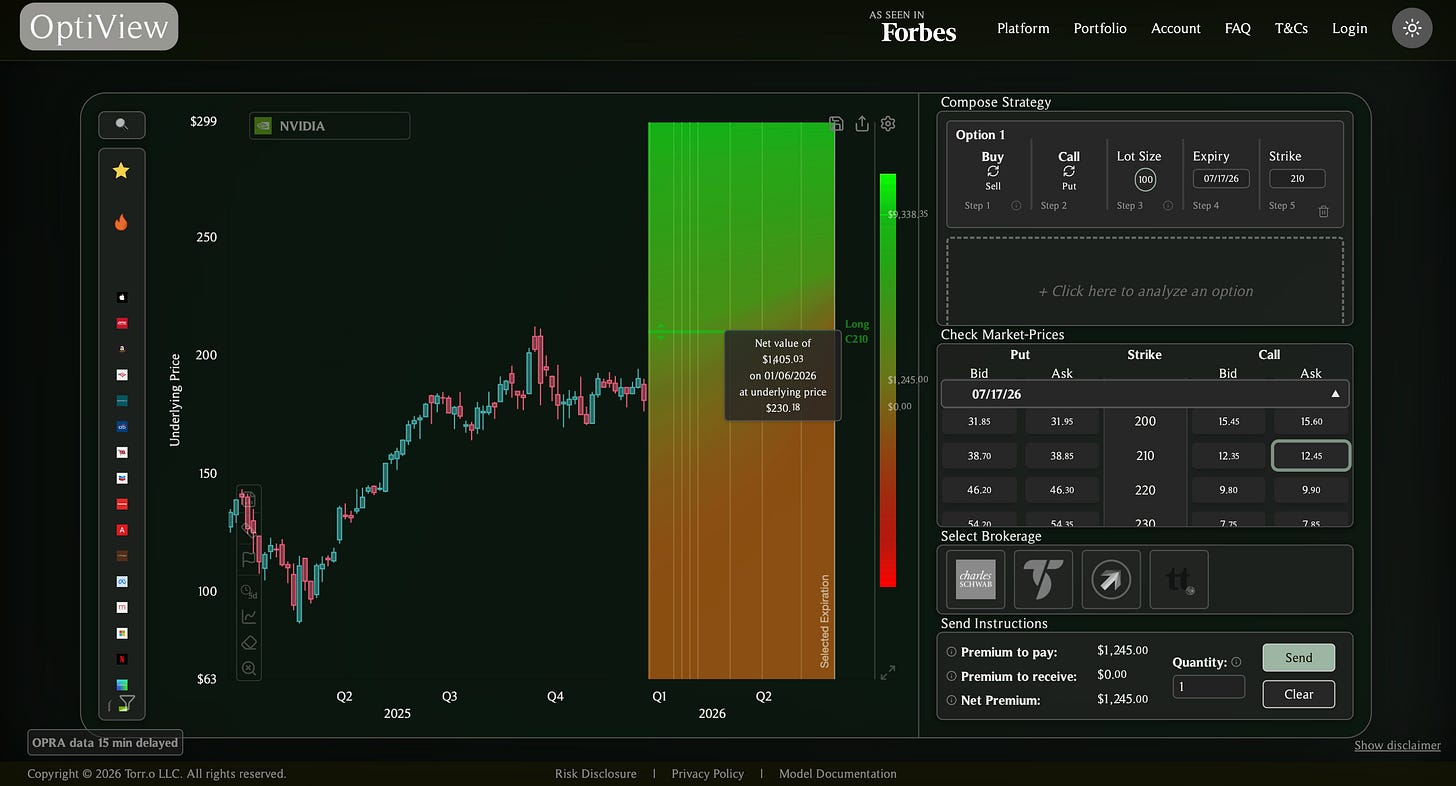Toggle light/dark theme sun button

tap(1412, 28)
